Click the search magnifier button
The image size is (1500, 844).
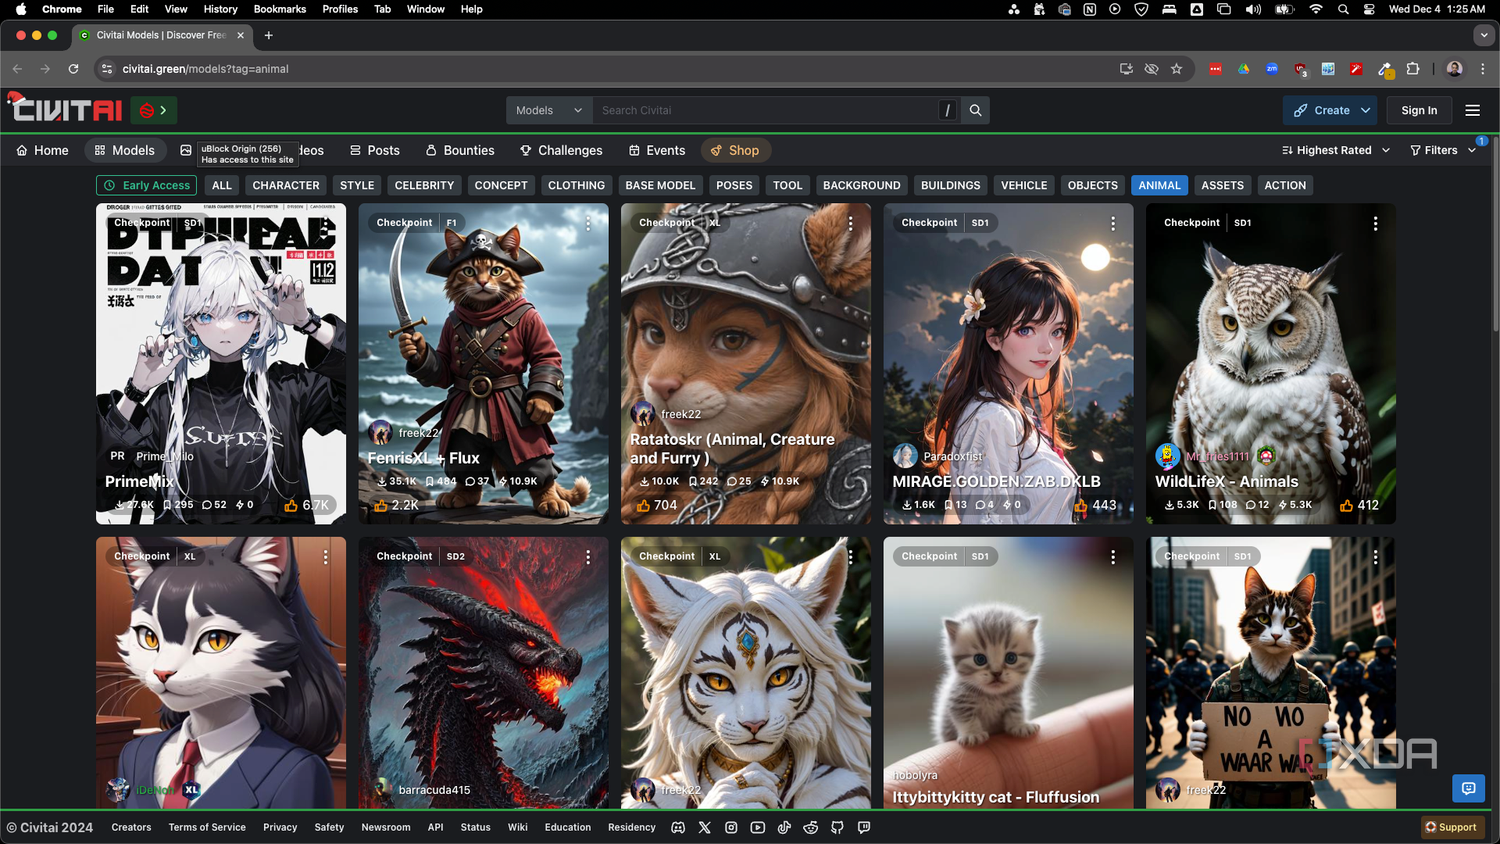976,110
